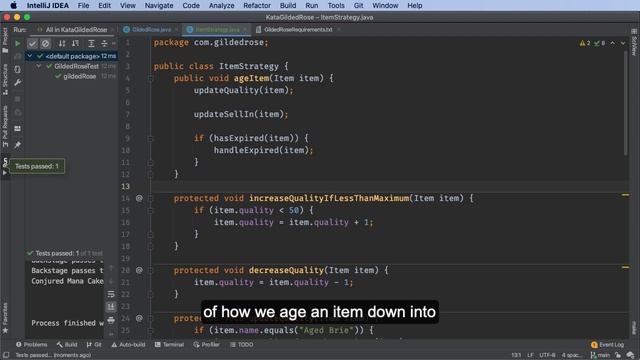
Task: Open the Build tool window
Action: point(67,344)
